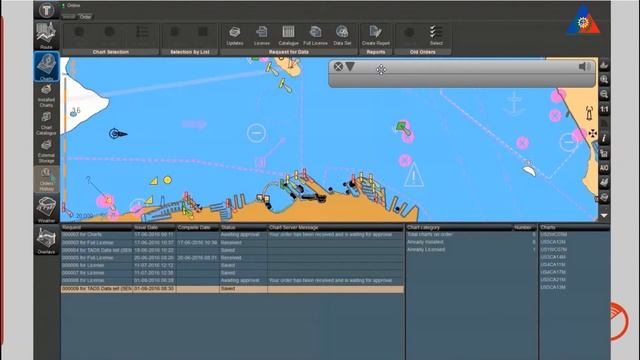Close the floating gray panel
The image size is (640, 360).
(338, 67)
